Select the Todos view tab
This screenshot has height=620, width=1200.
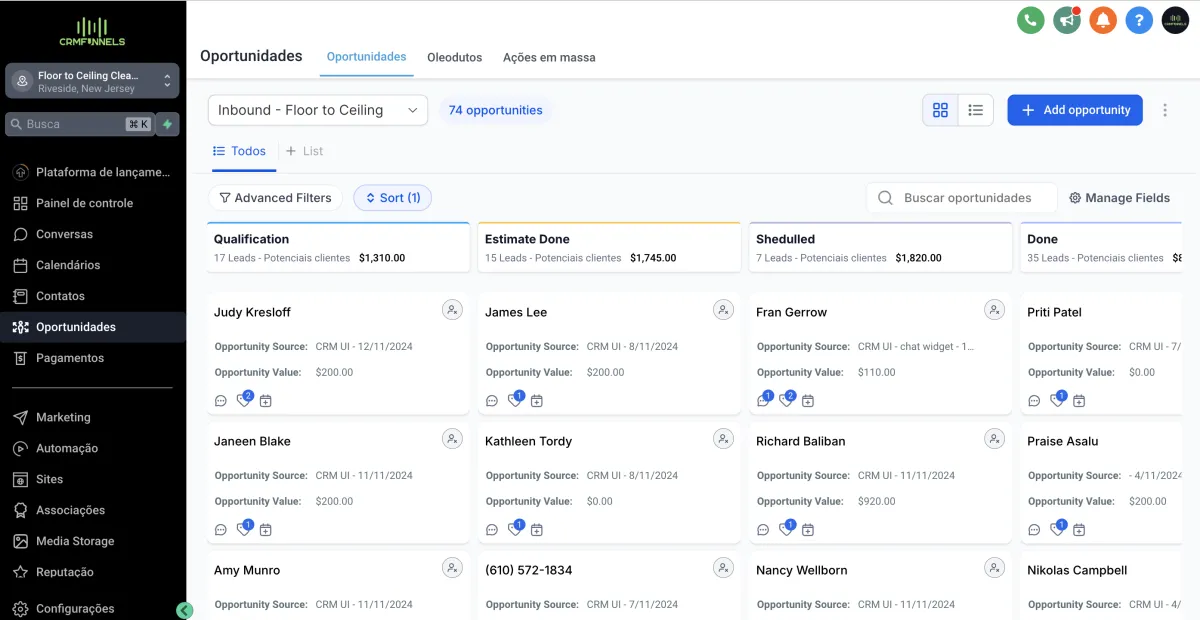tap(239, 151)
